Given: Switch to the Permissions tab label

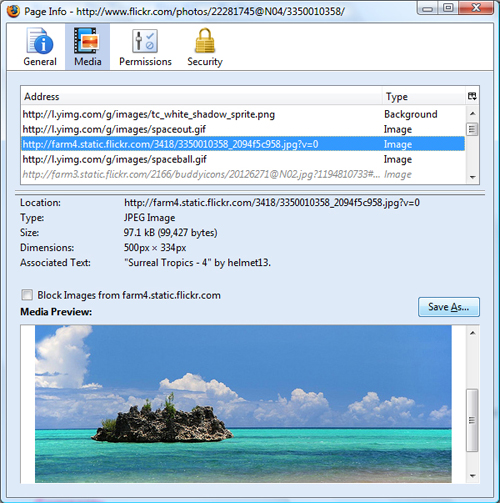Looking at the screenshot, I should (x=145, y=62).
